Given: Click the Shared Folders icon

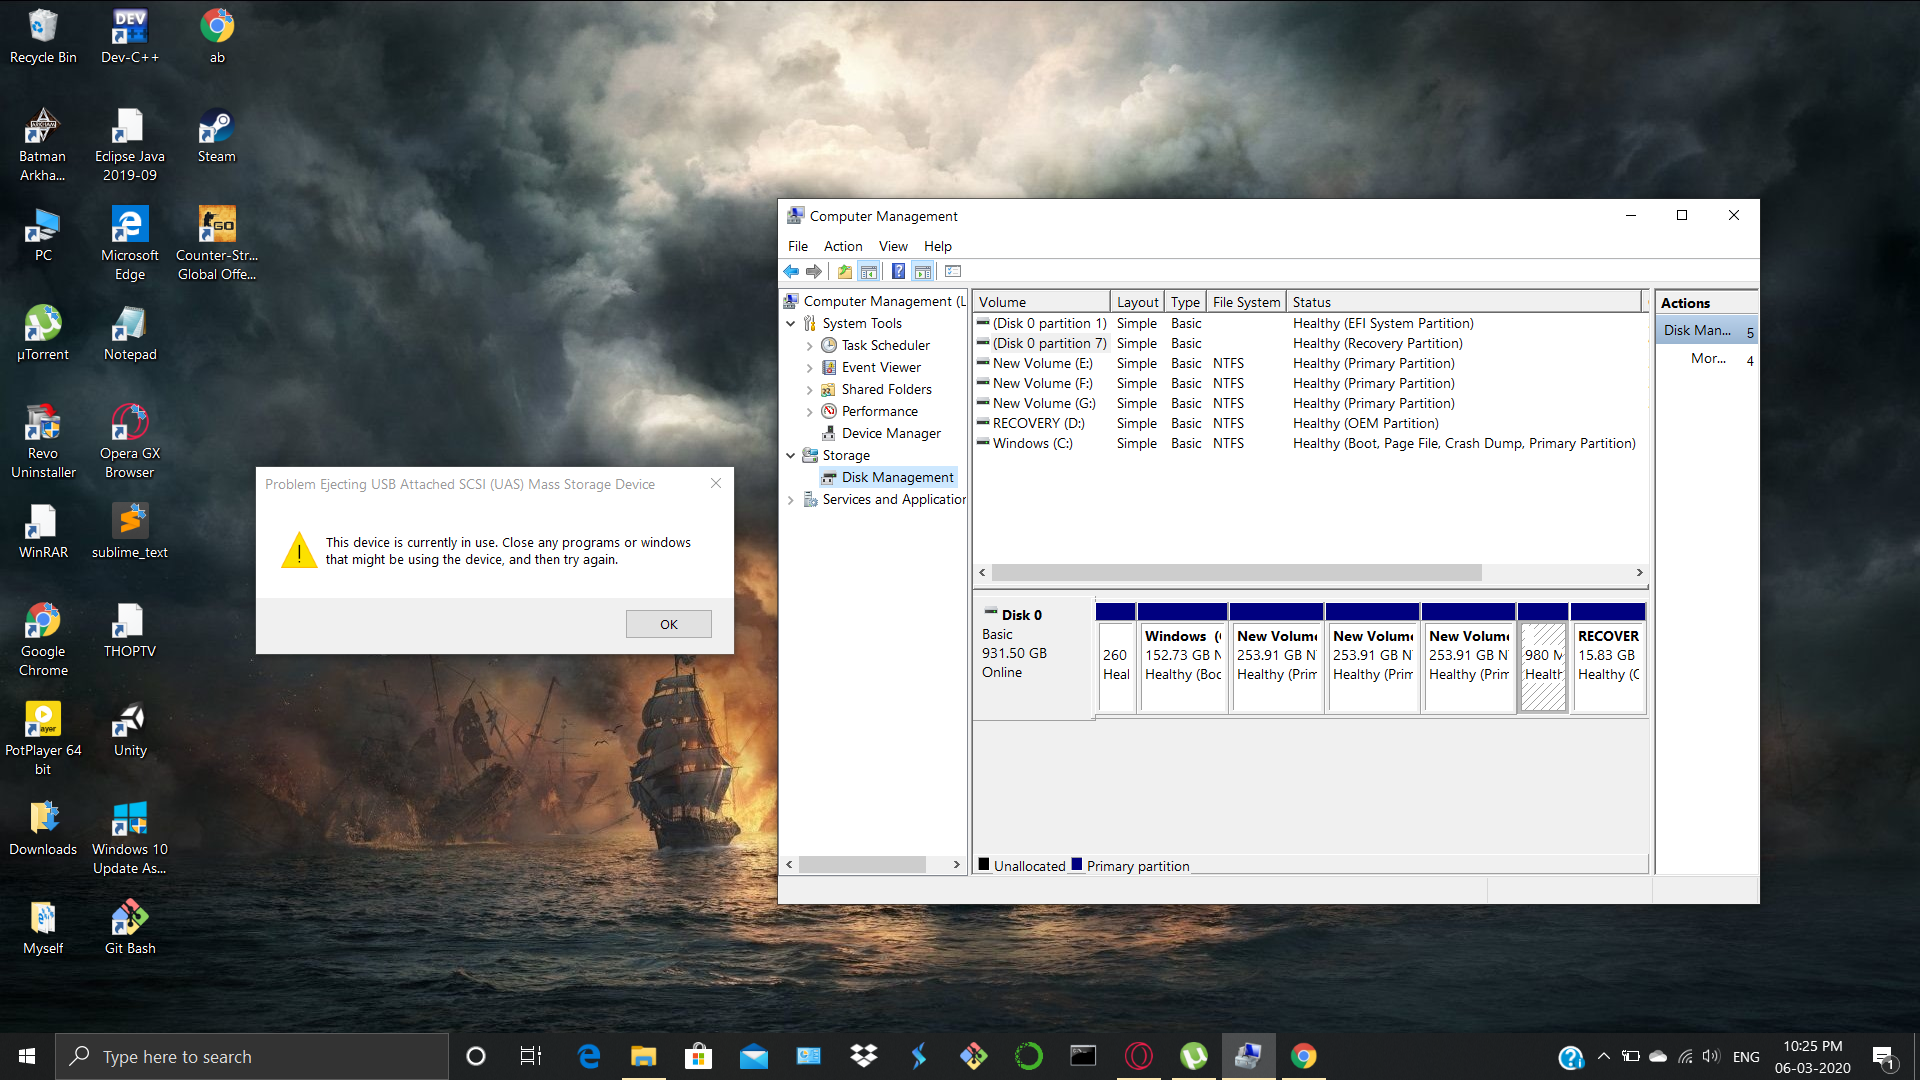Looking at the screenshot, I should pos(828,388).
